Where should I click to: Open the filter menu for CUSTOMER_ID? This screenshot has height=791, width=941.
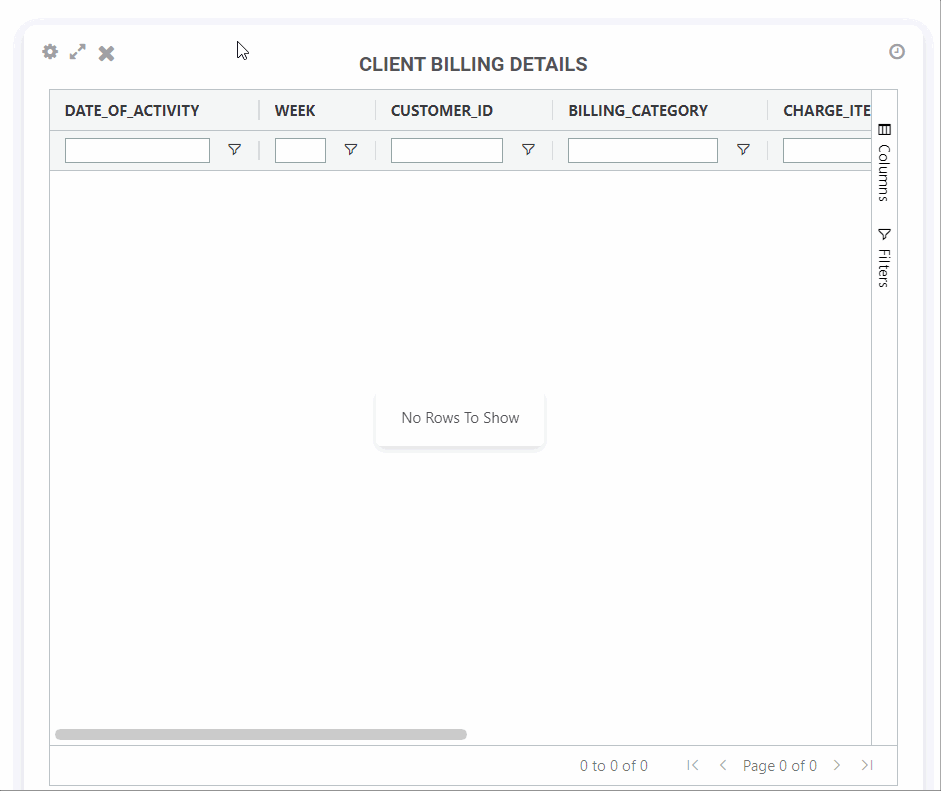tap(528, 150)
